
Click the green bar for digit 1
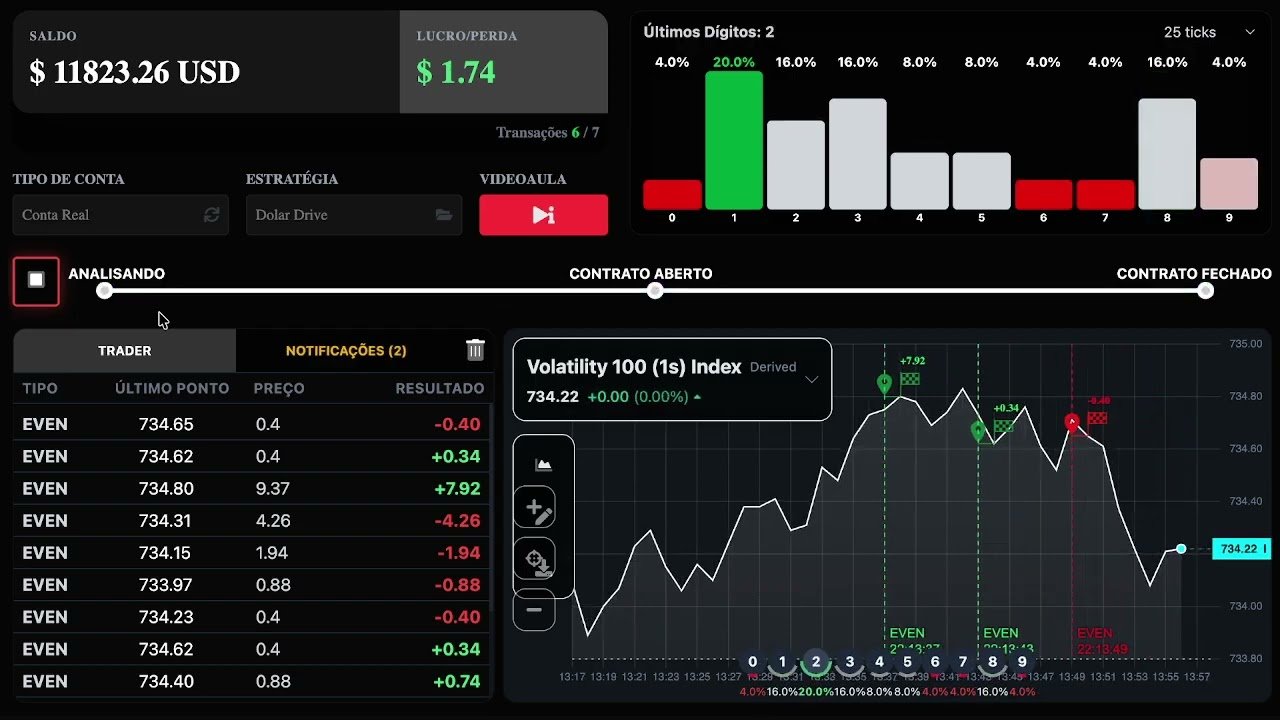click(x=734, y=140)
